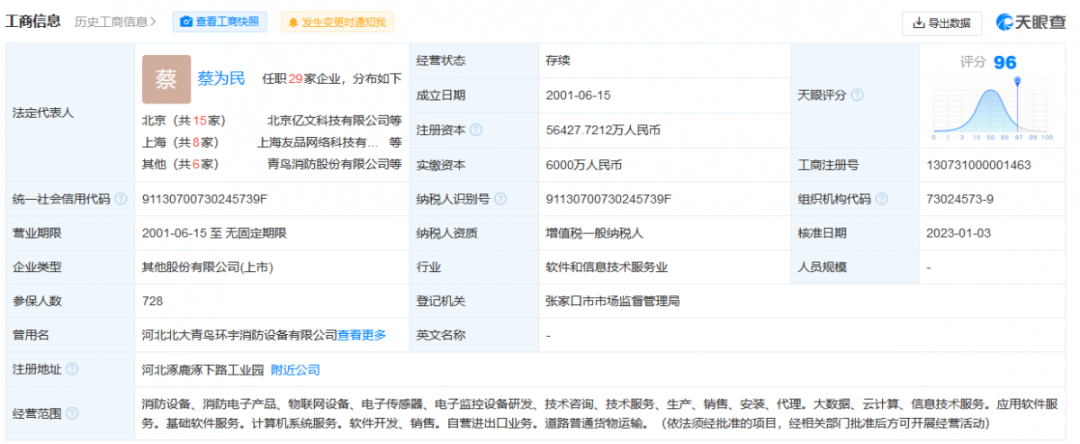1080x444 pixels.
Task: Click 张家口市市场监督管理局 text
Action: pyautogui.click(x=614, y=301)
